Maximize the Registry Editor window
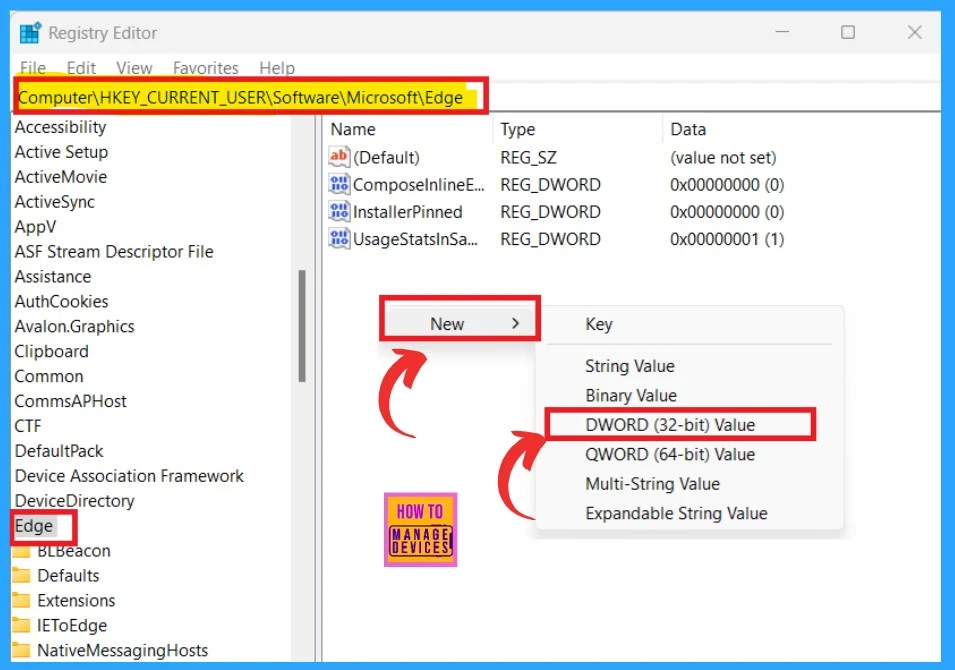Screen dimensions: 955x670 (x=848, y=32)
